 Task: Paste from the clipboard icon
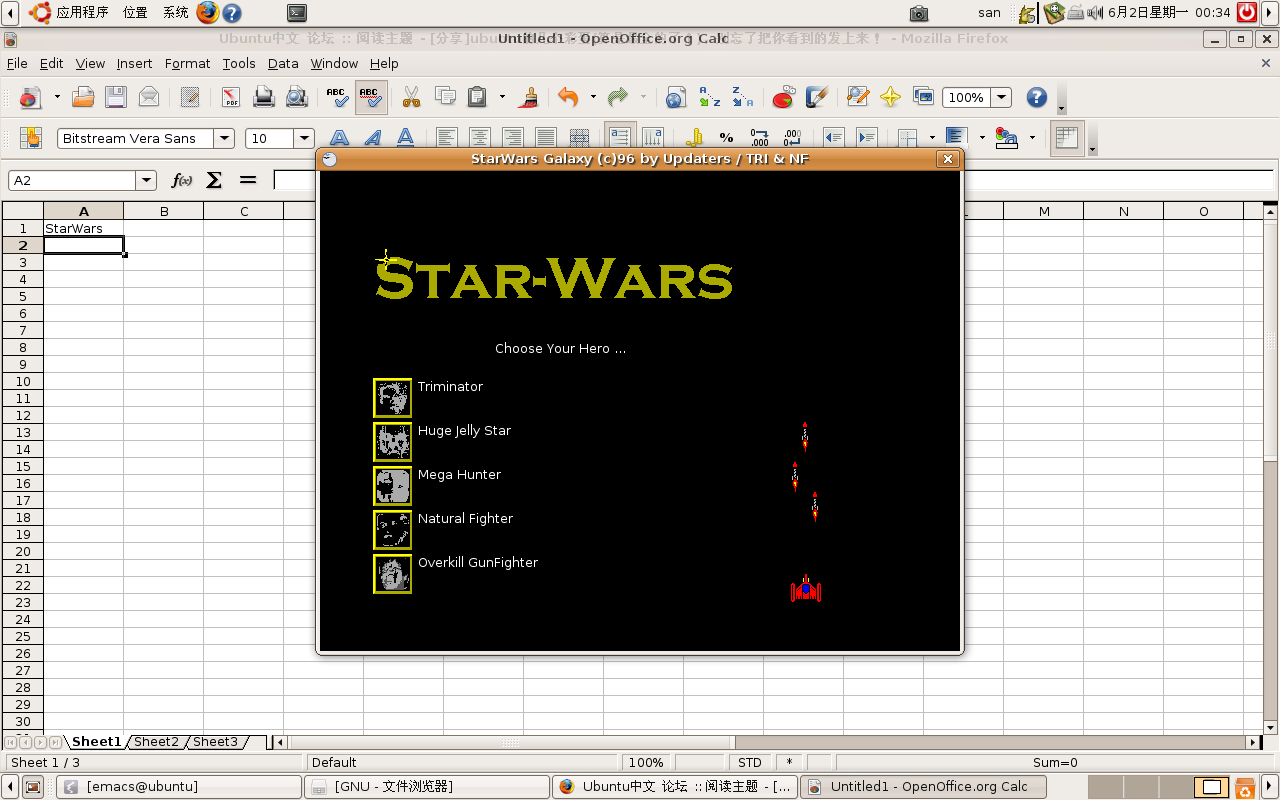tap(478, 97)
